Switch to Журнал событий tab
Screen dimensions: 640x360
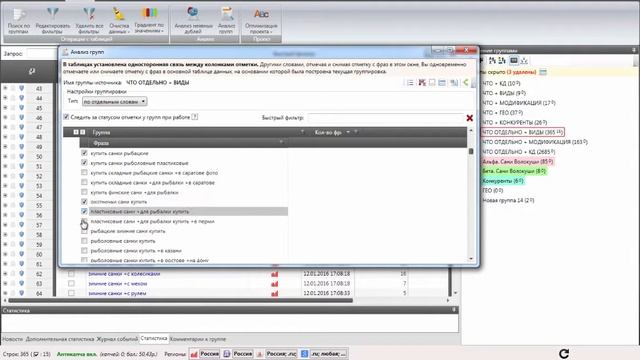(x=117, y=339)
